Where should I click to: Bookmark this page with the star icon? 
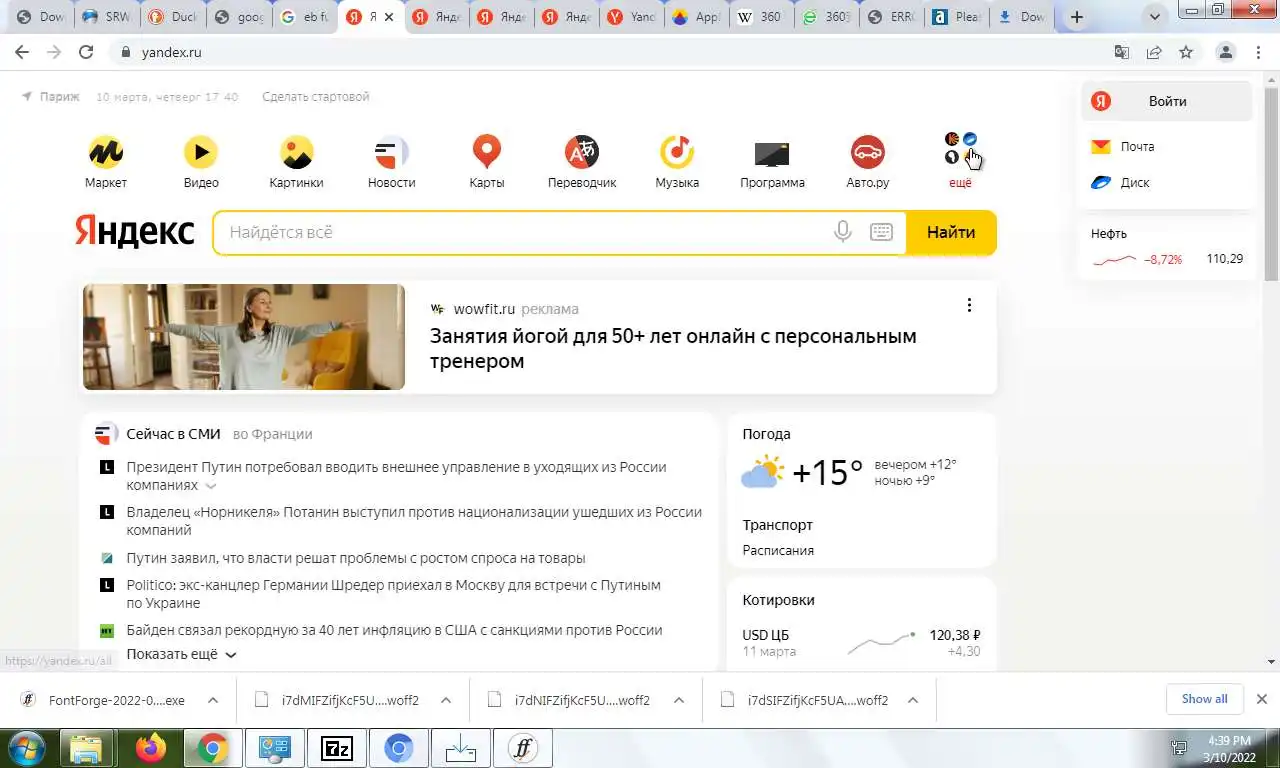pyautogui.click(x=1186, y=52)
